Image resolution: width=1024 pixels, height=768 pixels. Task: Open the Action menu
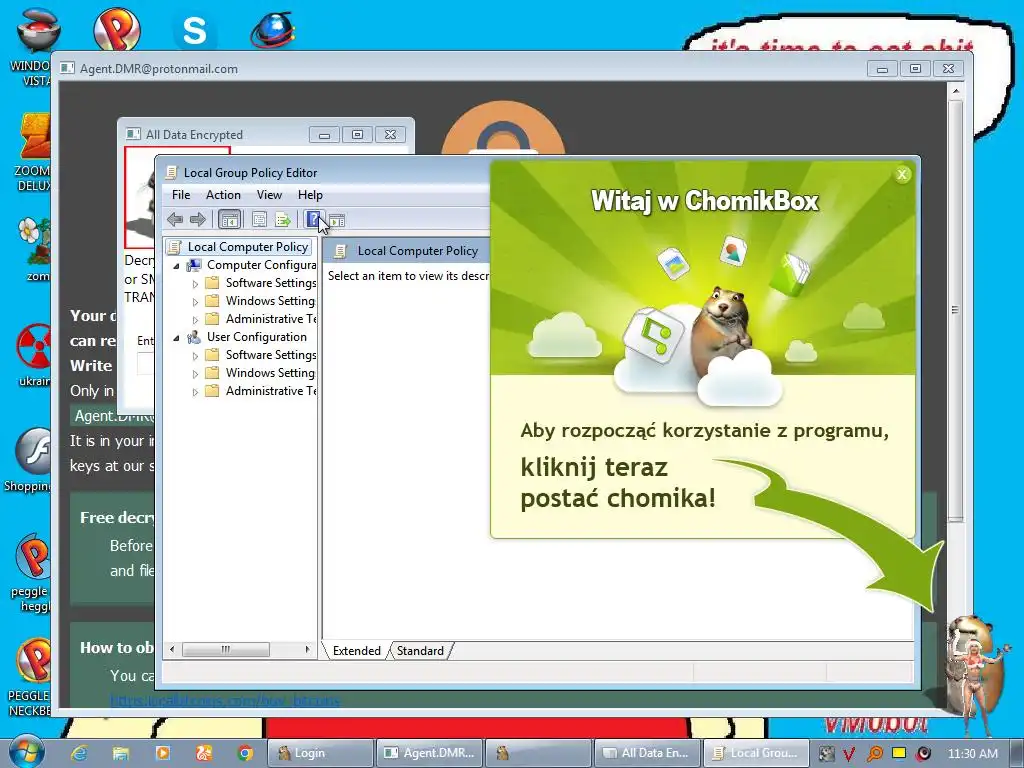pyautogui.click(x=223, y=195)
